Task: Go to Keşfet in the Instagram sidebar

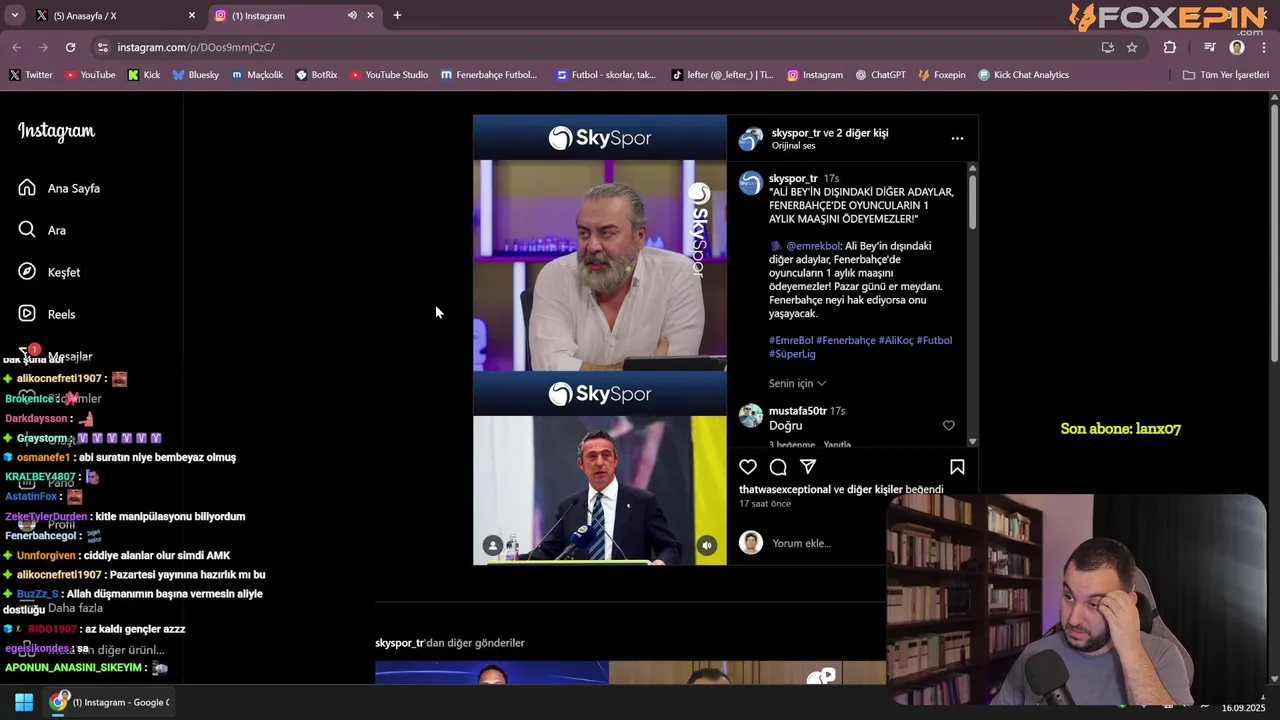Action: [x=49, y=272]
